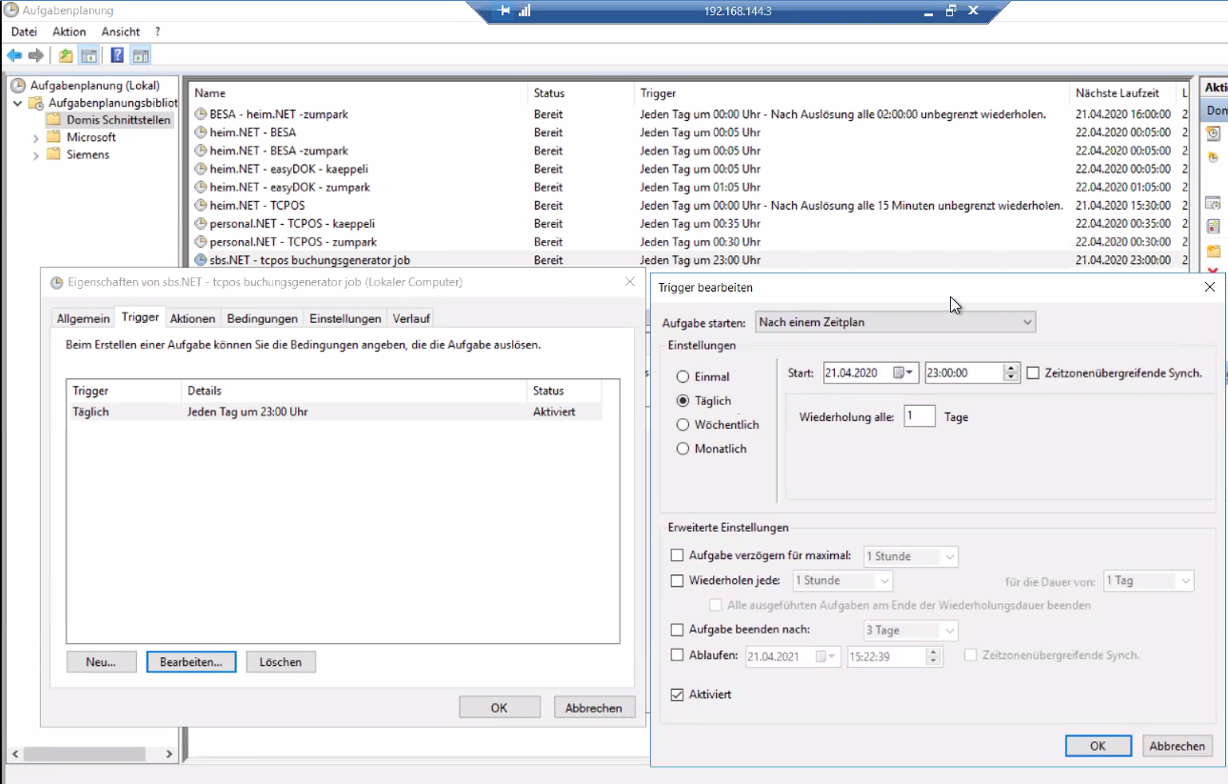Screen dimensions: 1228x784
Task: Open the Wiederholen jede interval dropdown
Action: 842,581
